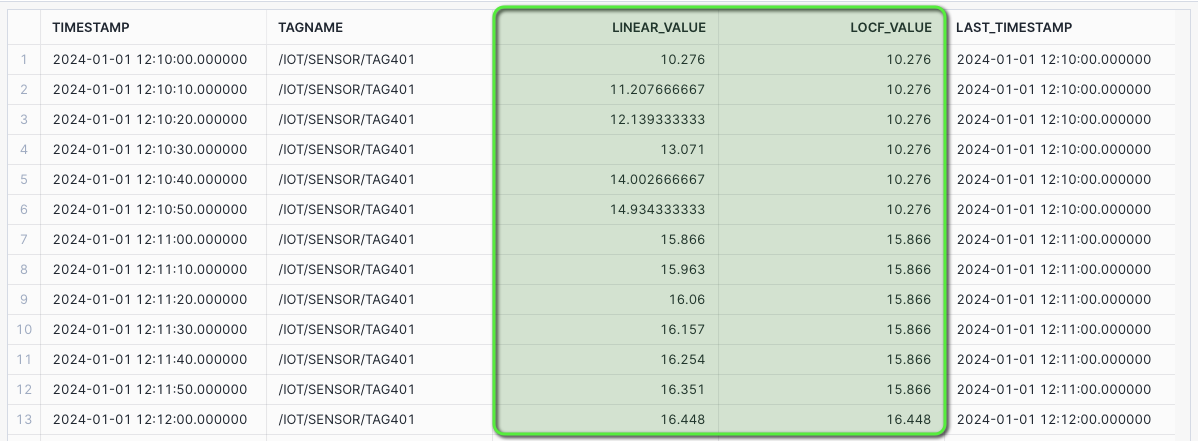Viewport: 1198px width, 441px height.
Task: Sort by the TIMESTAMP column header
Action: pos(91,28)
